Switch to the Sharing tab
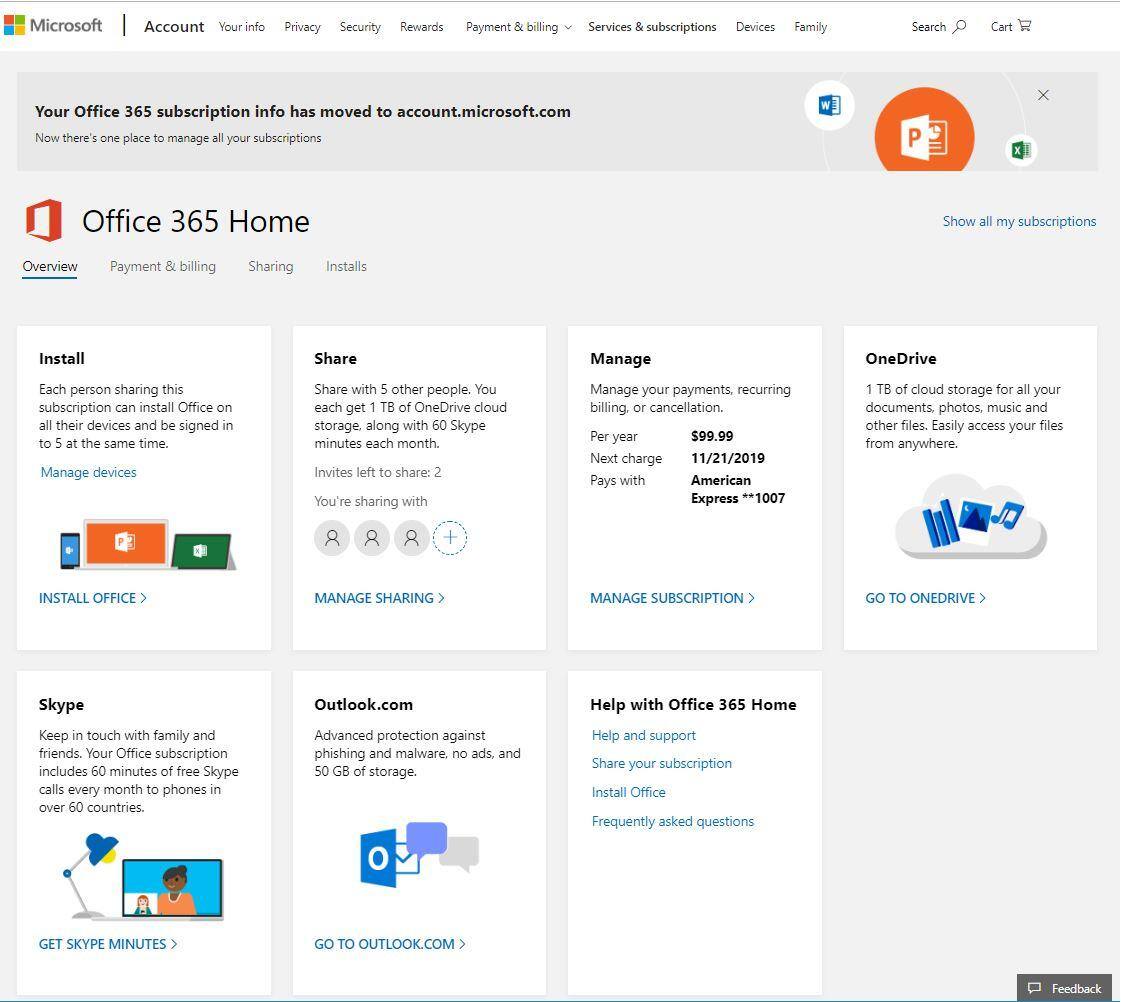The height and width of the screenshot is (1002, 1121). [270, 266]
